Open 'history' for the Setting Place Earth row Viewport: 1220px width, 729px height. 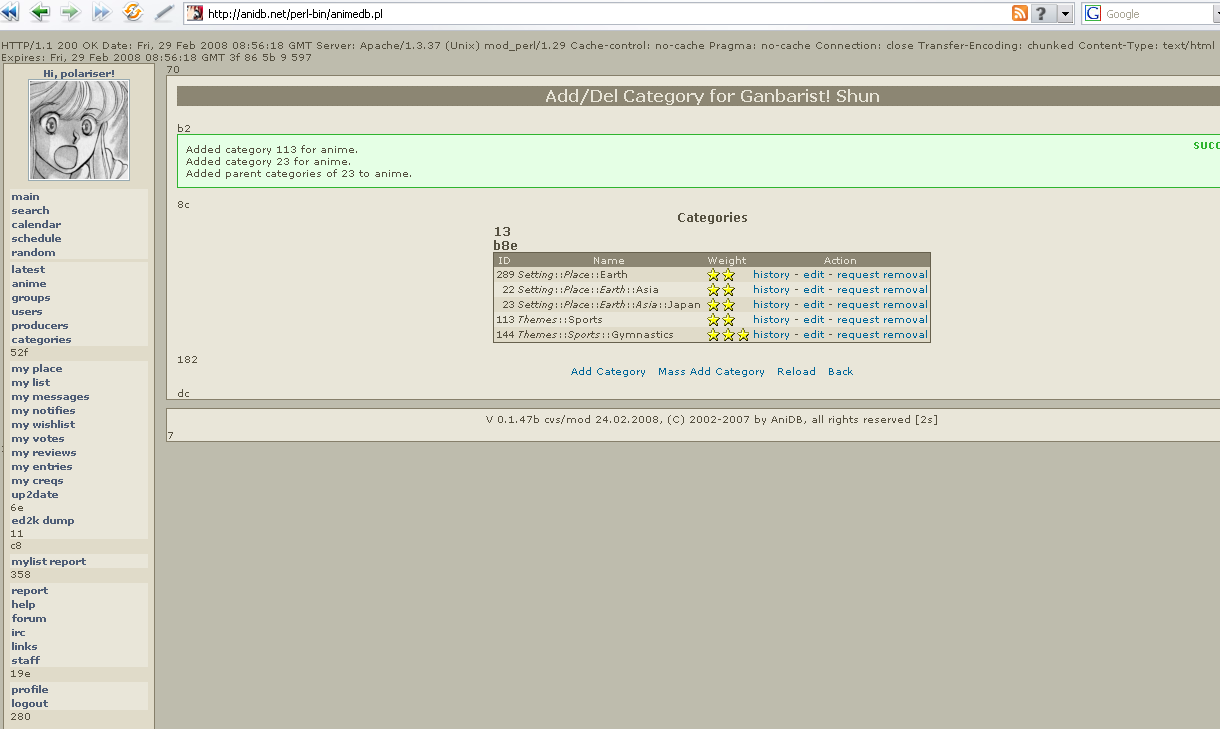771,275
